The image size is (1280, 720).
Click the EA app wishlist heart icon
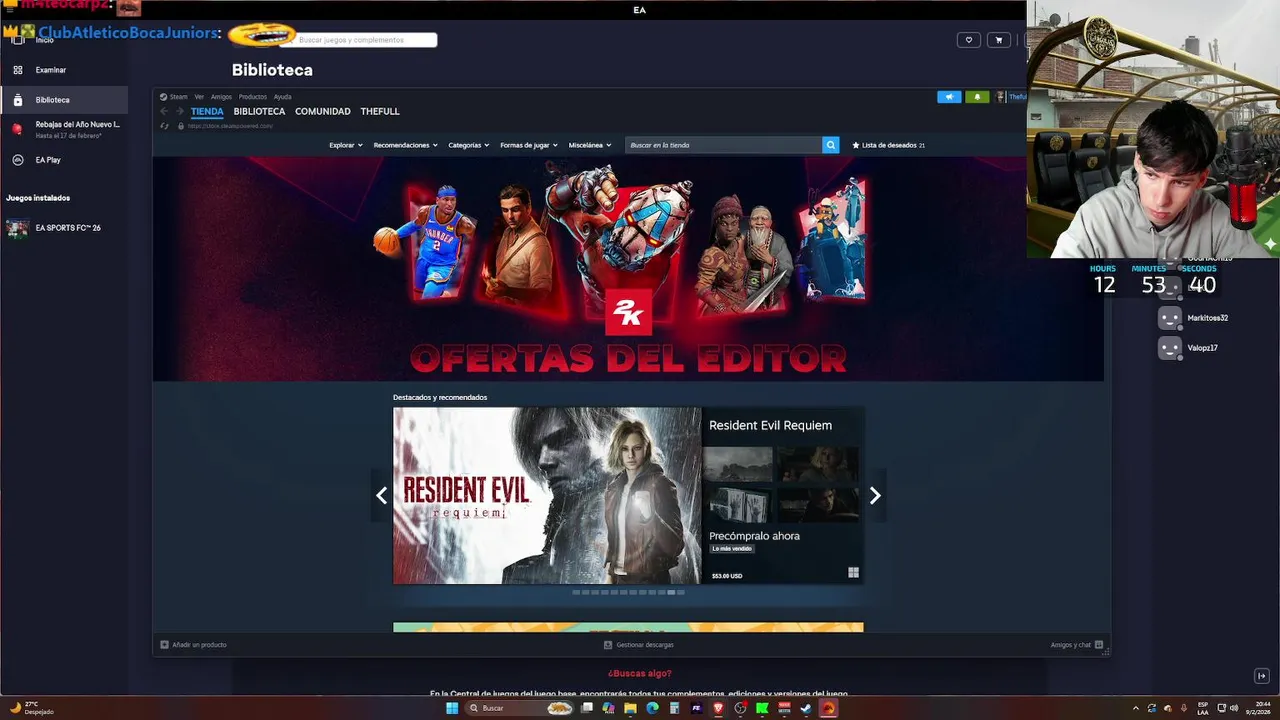968,40
